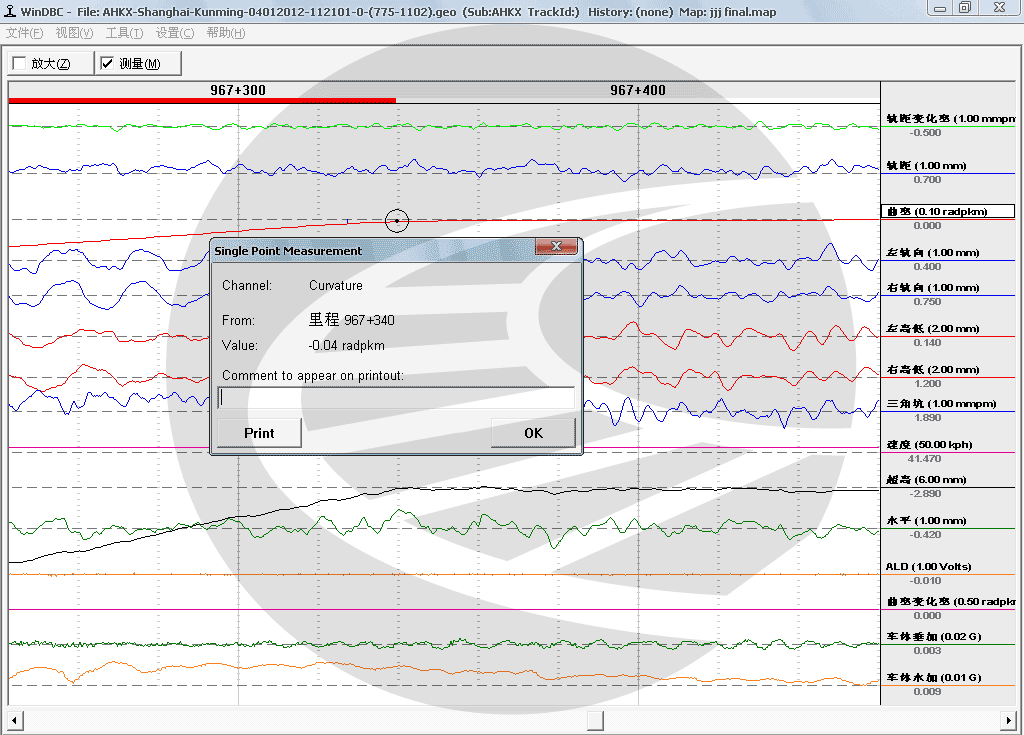Select the 超高 (6.00 mm) channel label
Viewport: 1024px width, 735px height.
click(x=926, y=480)
